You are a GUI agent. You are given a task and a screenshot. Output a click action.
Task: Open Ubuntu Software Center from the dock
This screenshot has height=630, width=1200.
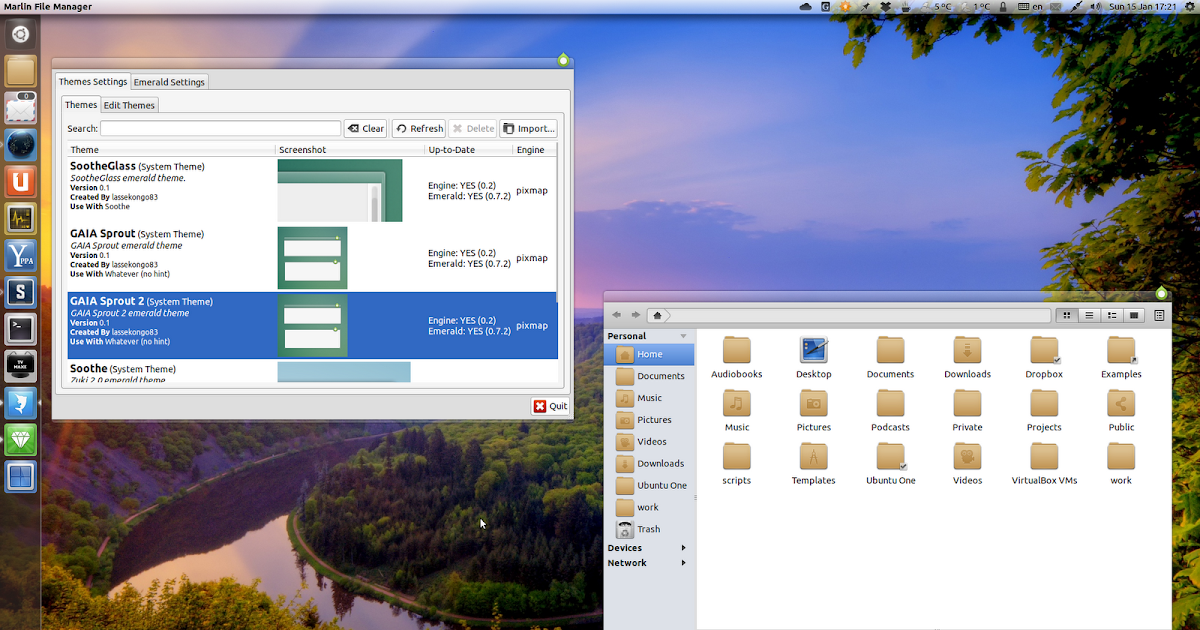pos(20,182)
